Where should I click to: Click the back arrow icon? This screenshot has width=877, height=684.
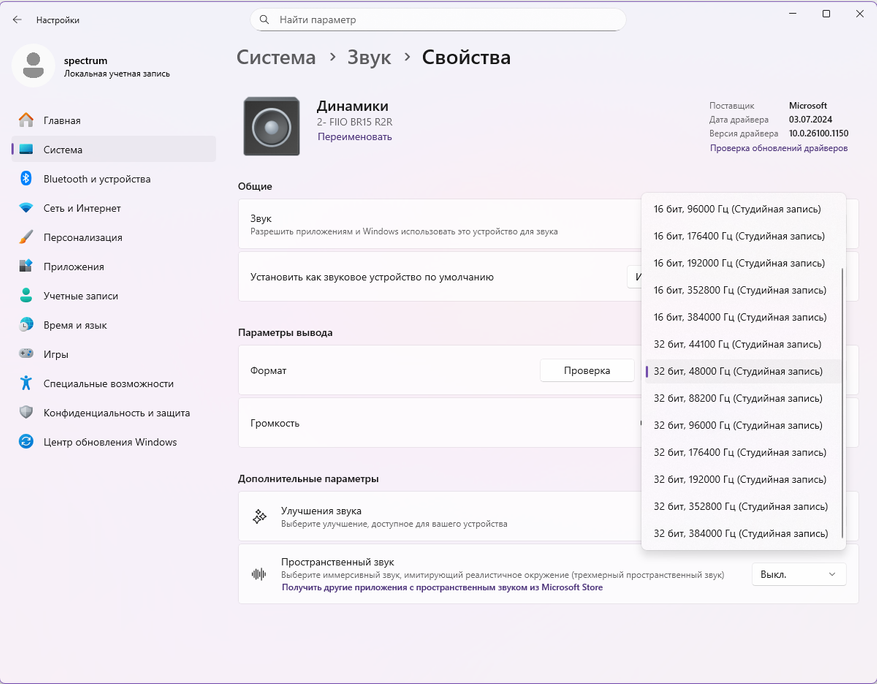[x=17, y=19]
